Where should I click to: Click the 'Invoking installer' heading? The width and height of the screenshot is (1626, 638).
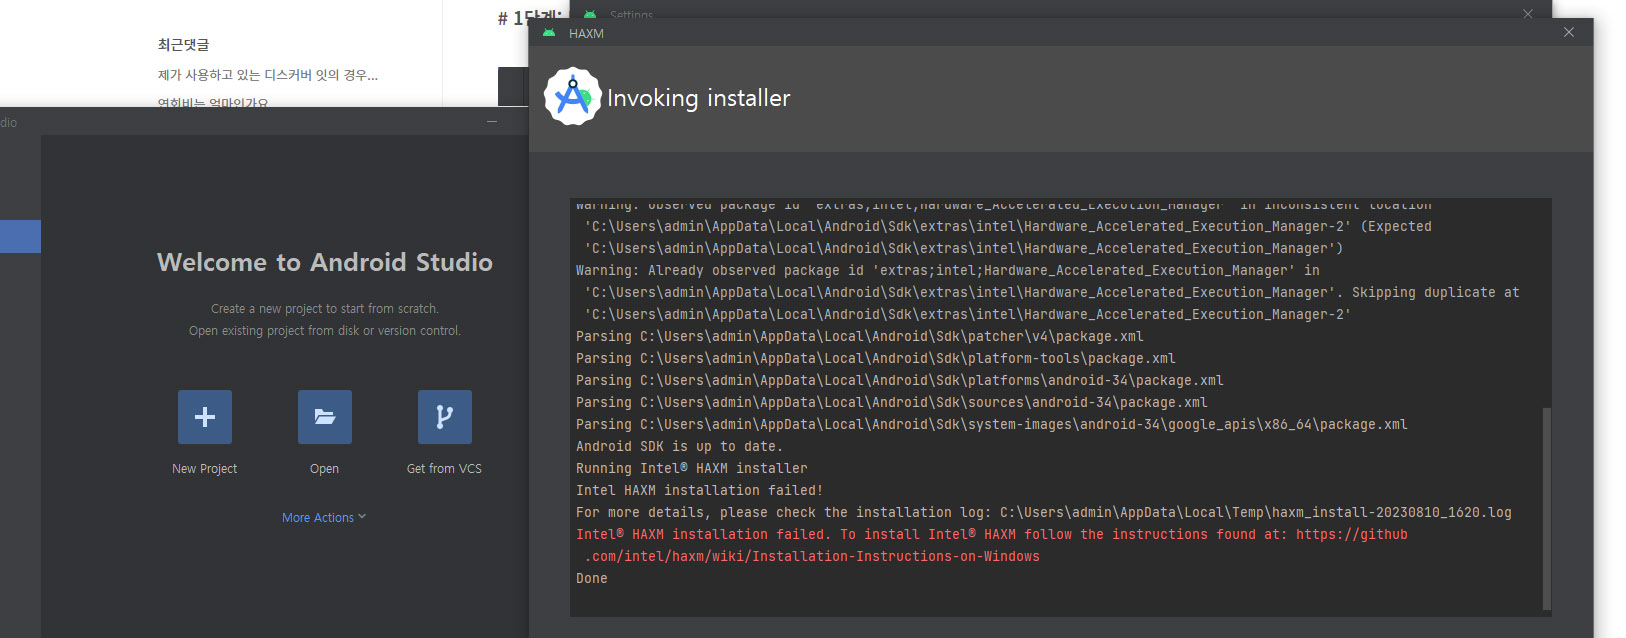698,98
